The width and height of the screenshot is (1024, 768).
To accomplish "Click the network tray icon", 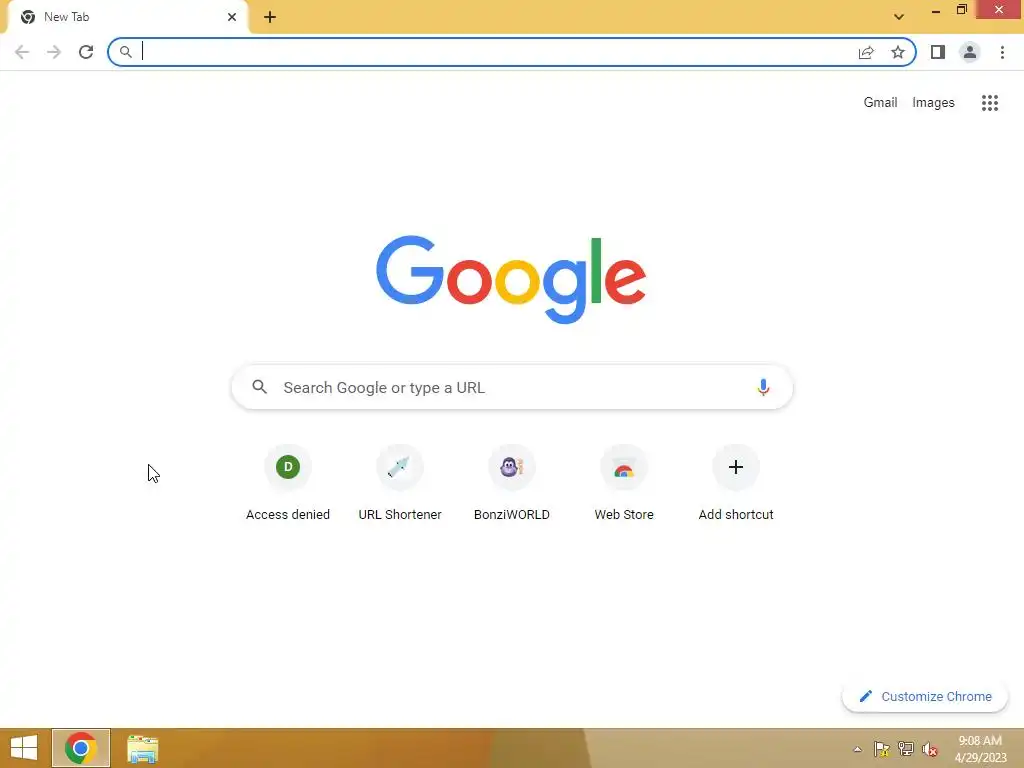I will [906, 749].
